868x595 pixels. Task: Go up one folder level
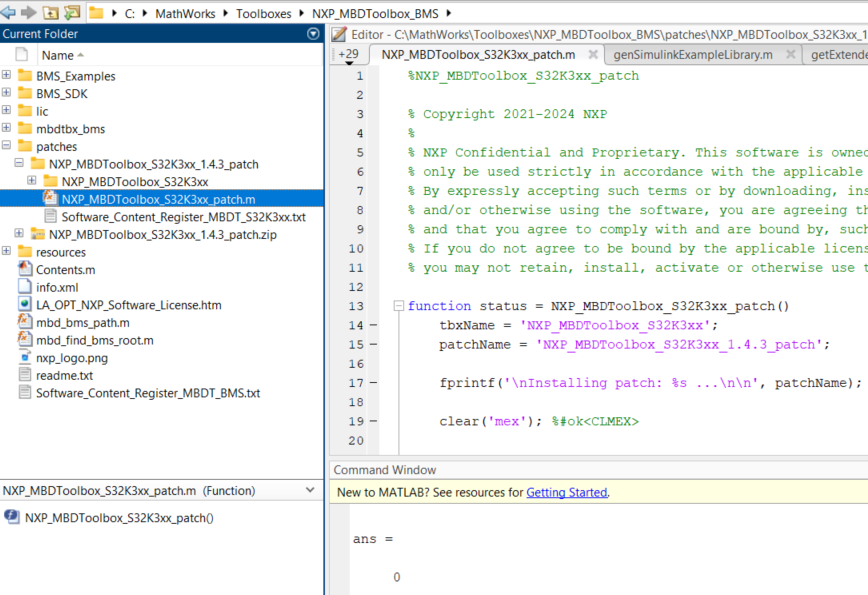pyautogui.click(x=50, y=12)
